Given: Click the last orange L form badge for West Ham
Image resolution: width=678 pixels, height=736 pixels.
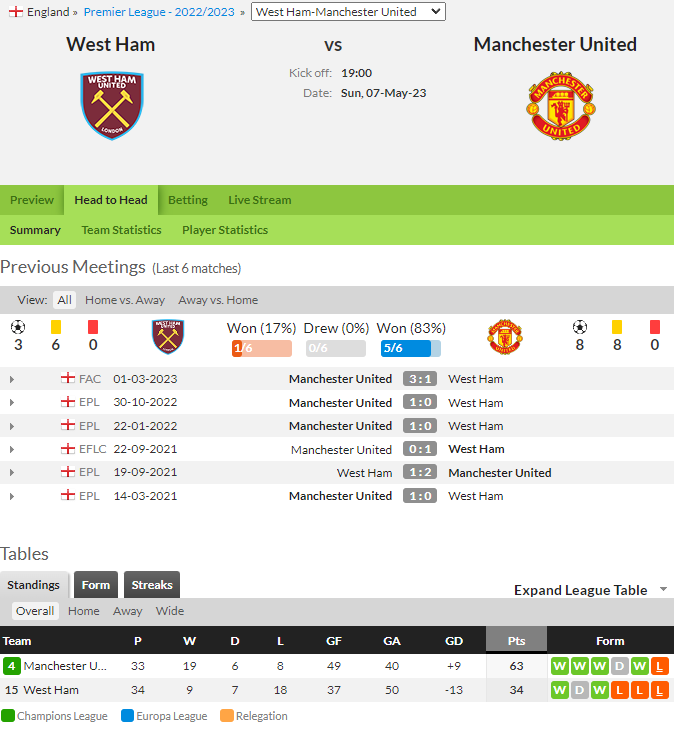Looking at the screenshot, I should 659,690.
